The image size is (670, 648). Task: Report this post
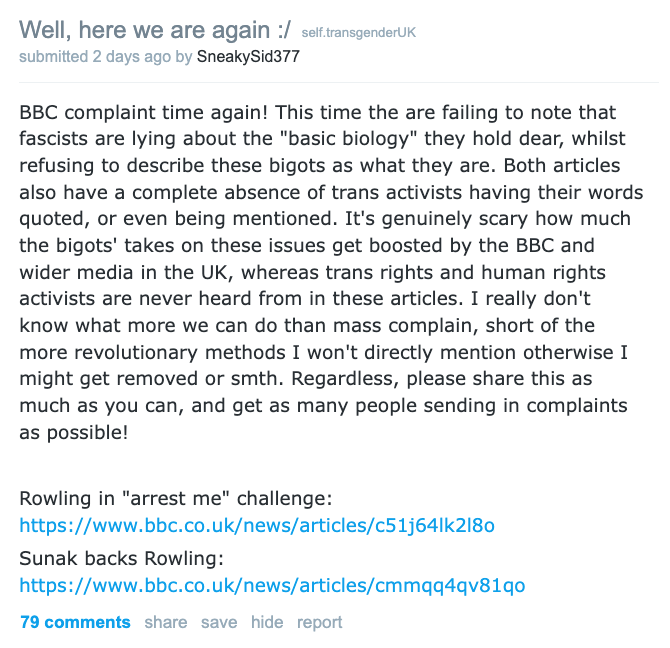click(320, 622)
